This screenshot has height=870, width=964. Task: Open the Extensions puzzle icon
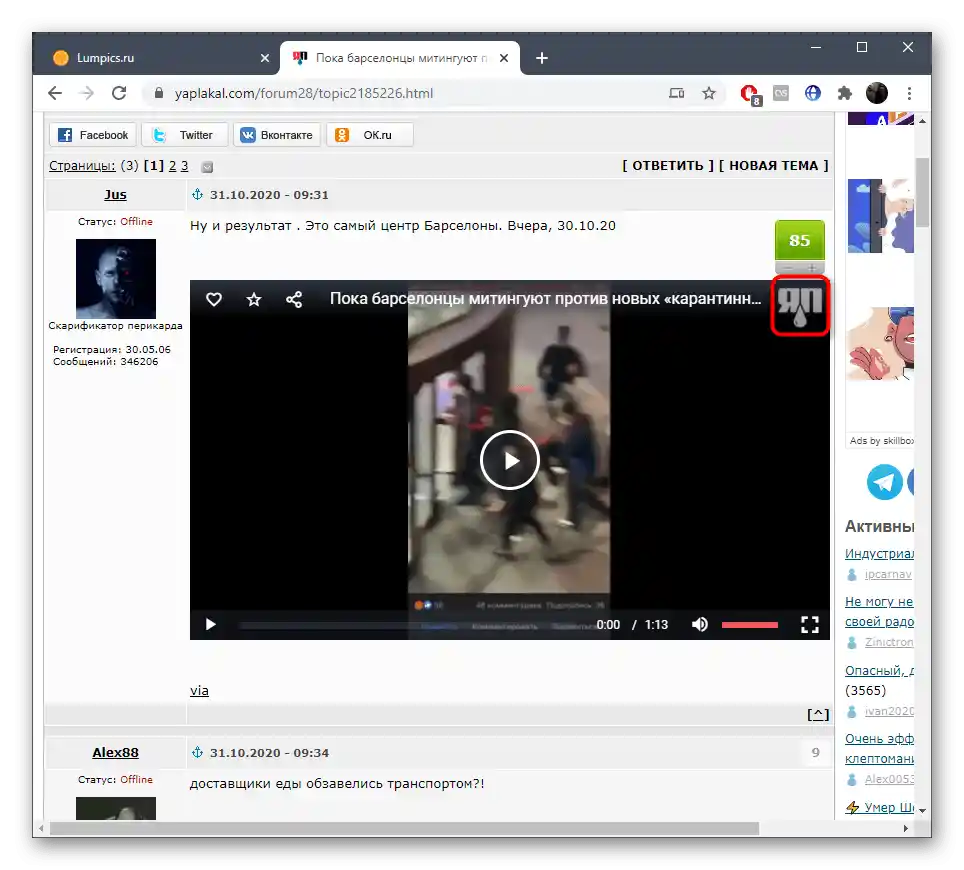point(845,93)
